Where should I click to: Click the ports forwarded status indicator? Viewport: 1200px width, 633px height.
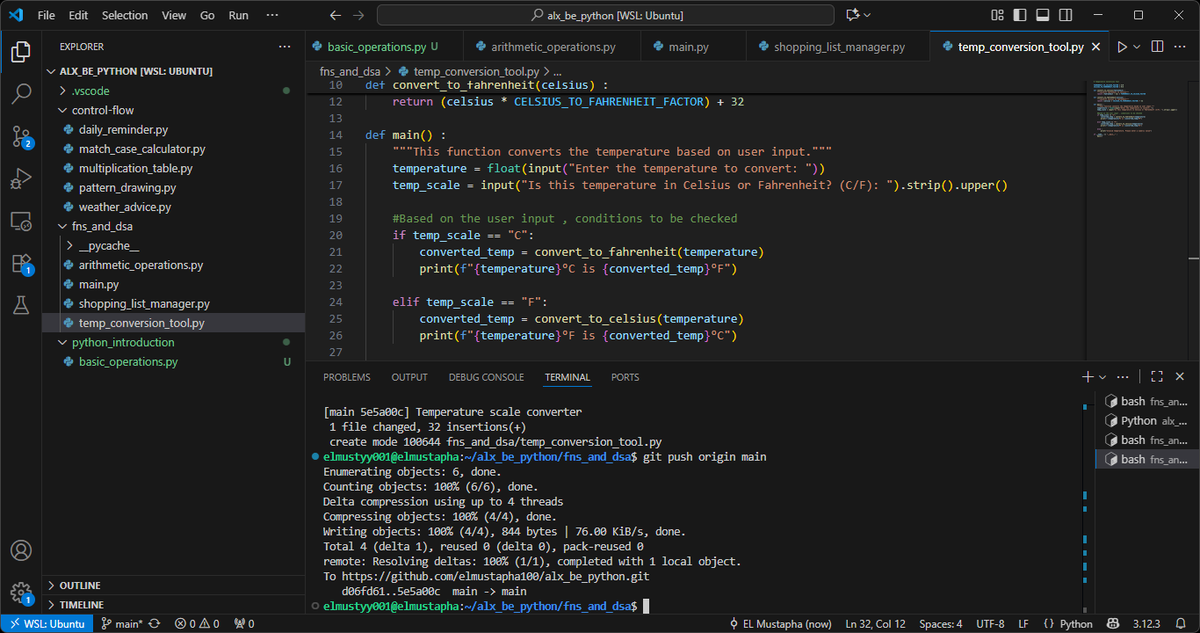pos(244,624)
